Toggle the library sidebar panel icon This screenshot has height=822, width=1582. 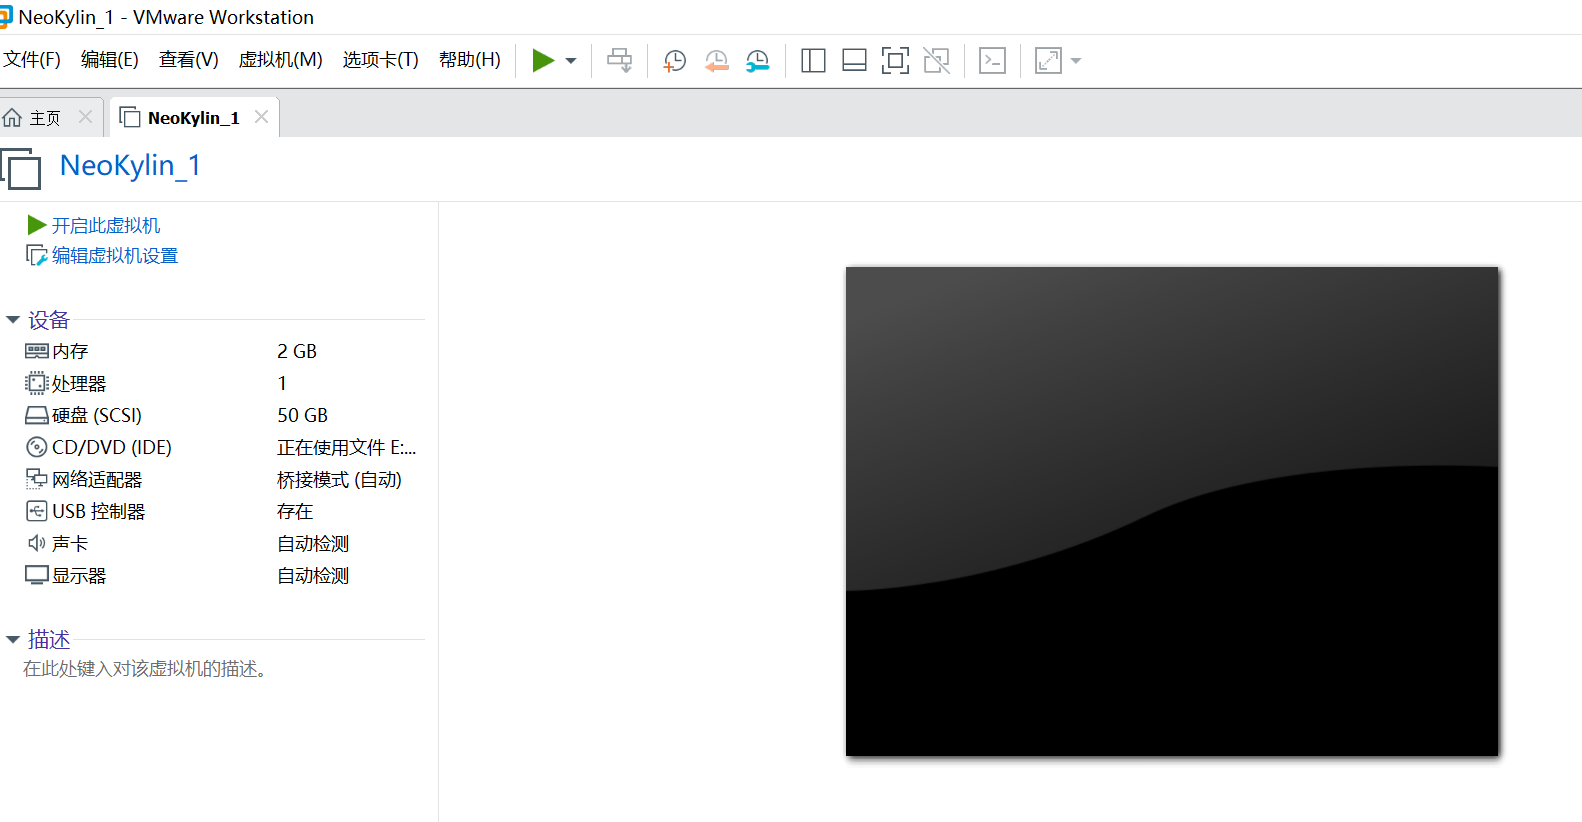(x=813, y=61)
